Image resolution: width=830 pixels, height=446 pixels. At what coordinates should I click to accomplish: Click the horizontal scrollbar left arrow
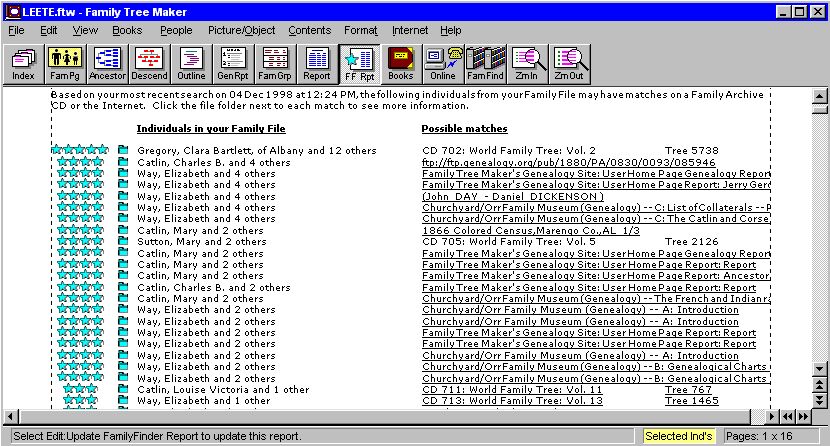point(10,416)
